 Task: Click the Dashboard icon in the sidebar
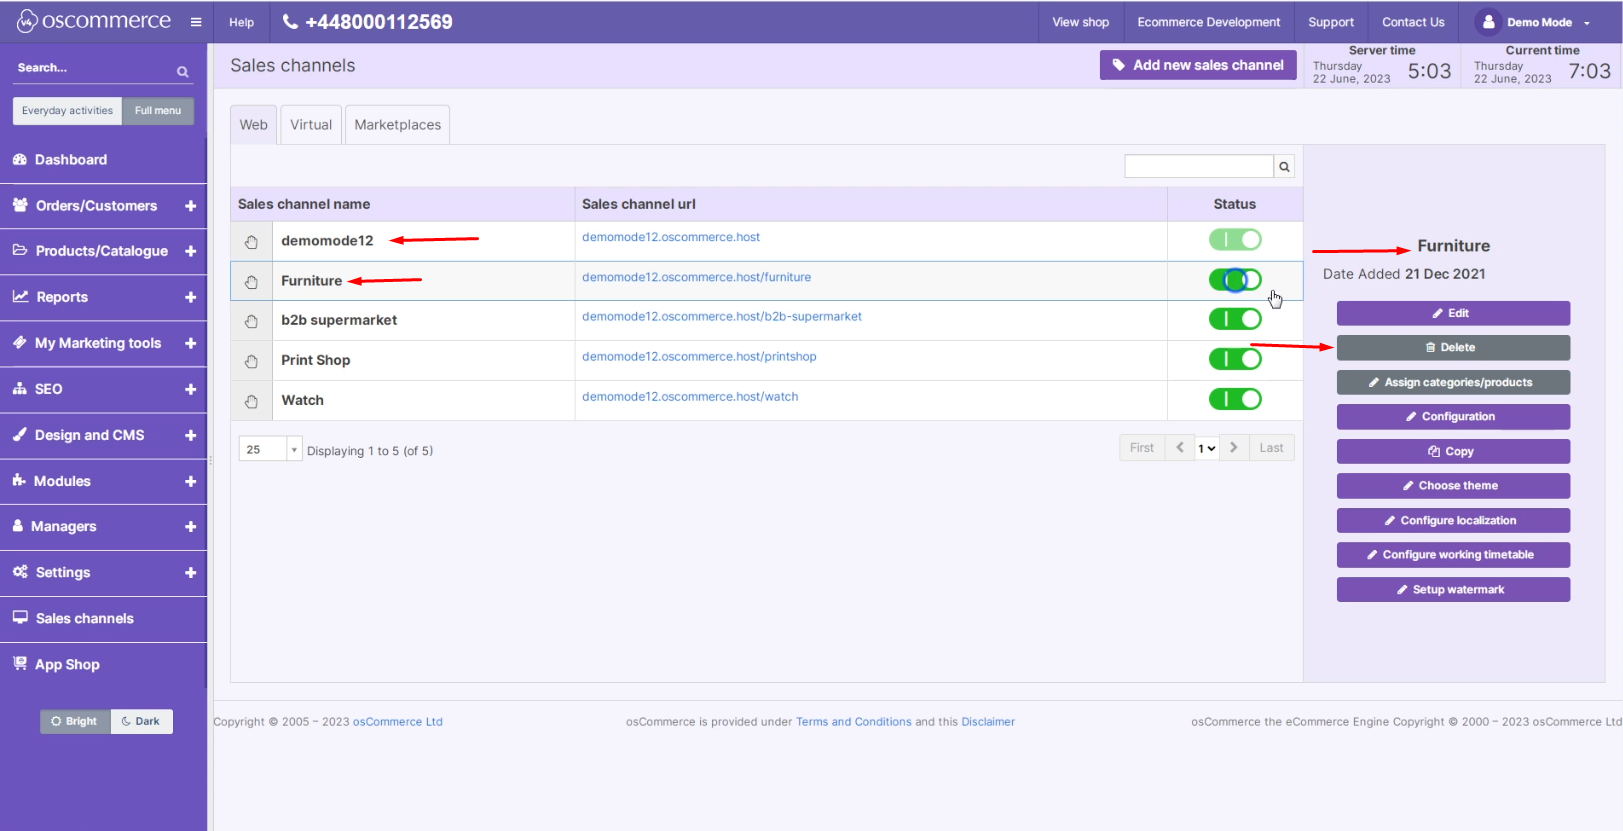pos(19,159)
